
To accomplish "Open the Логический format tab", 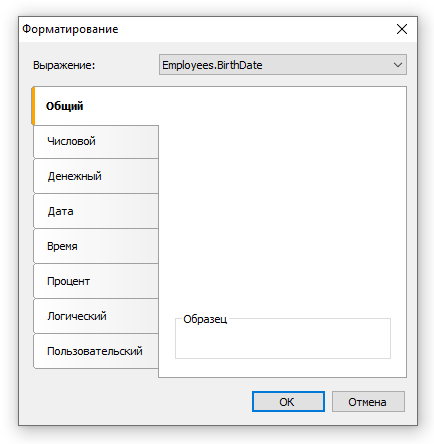I will 96,316.
